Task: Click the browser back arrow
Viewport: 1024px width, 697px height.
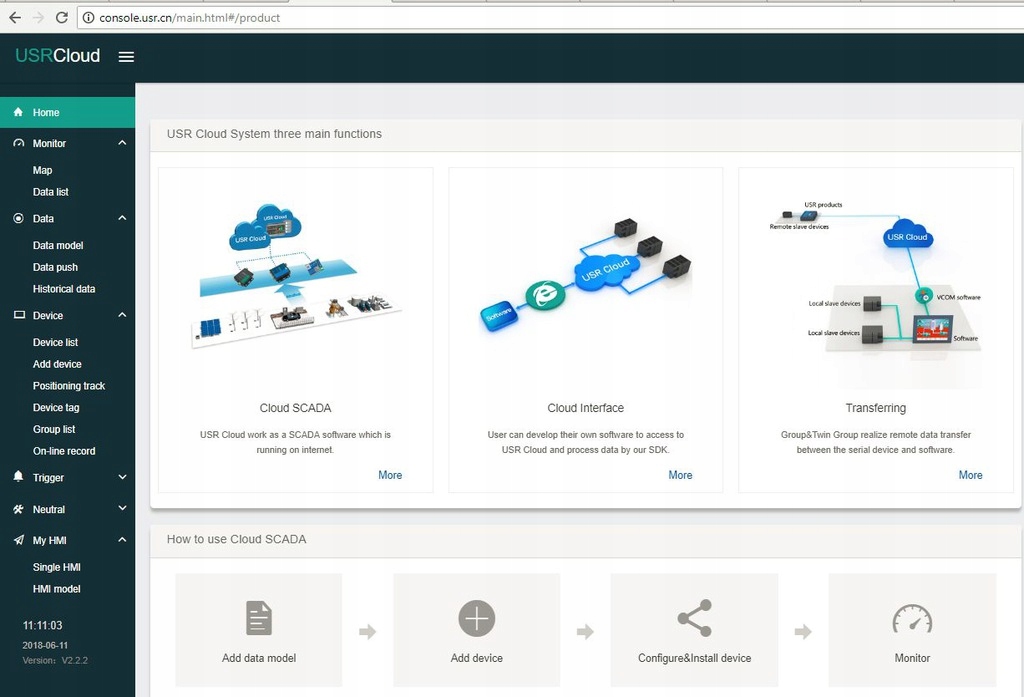Action: click(15, 18)
